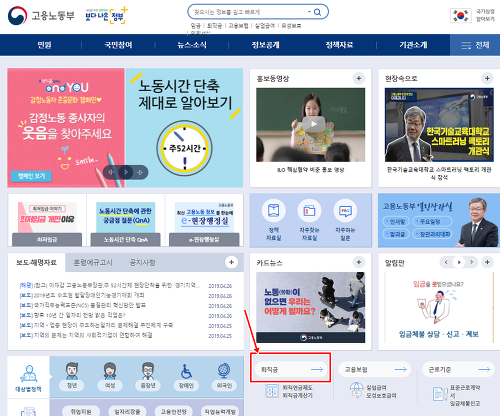
Task: Expand 카드뉴스 with its plus button
Action: click(359, 263)
